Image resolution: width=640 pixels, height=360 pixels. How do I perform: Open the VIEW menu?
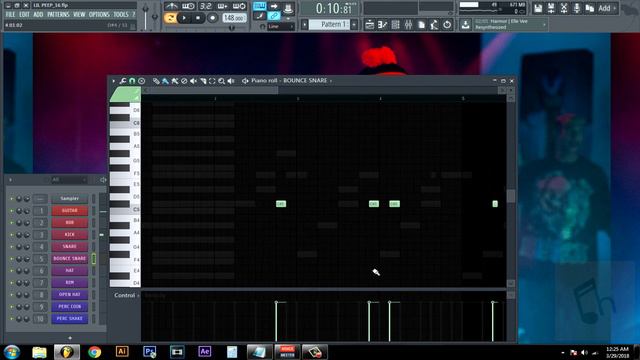(79, 15)
